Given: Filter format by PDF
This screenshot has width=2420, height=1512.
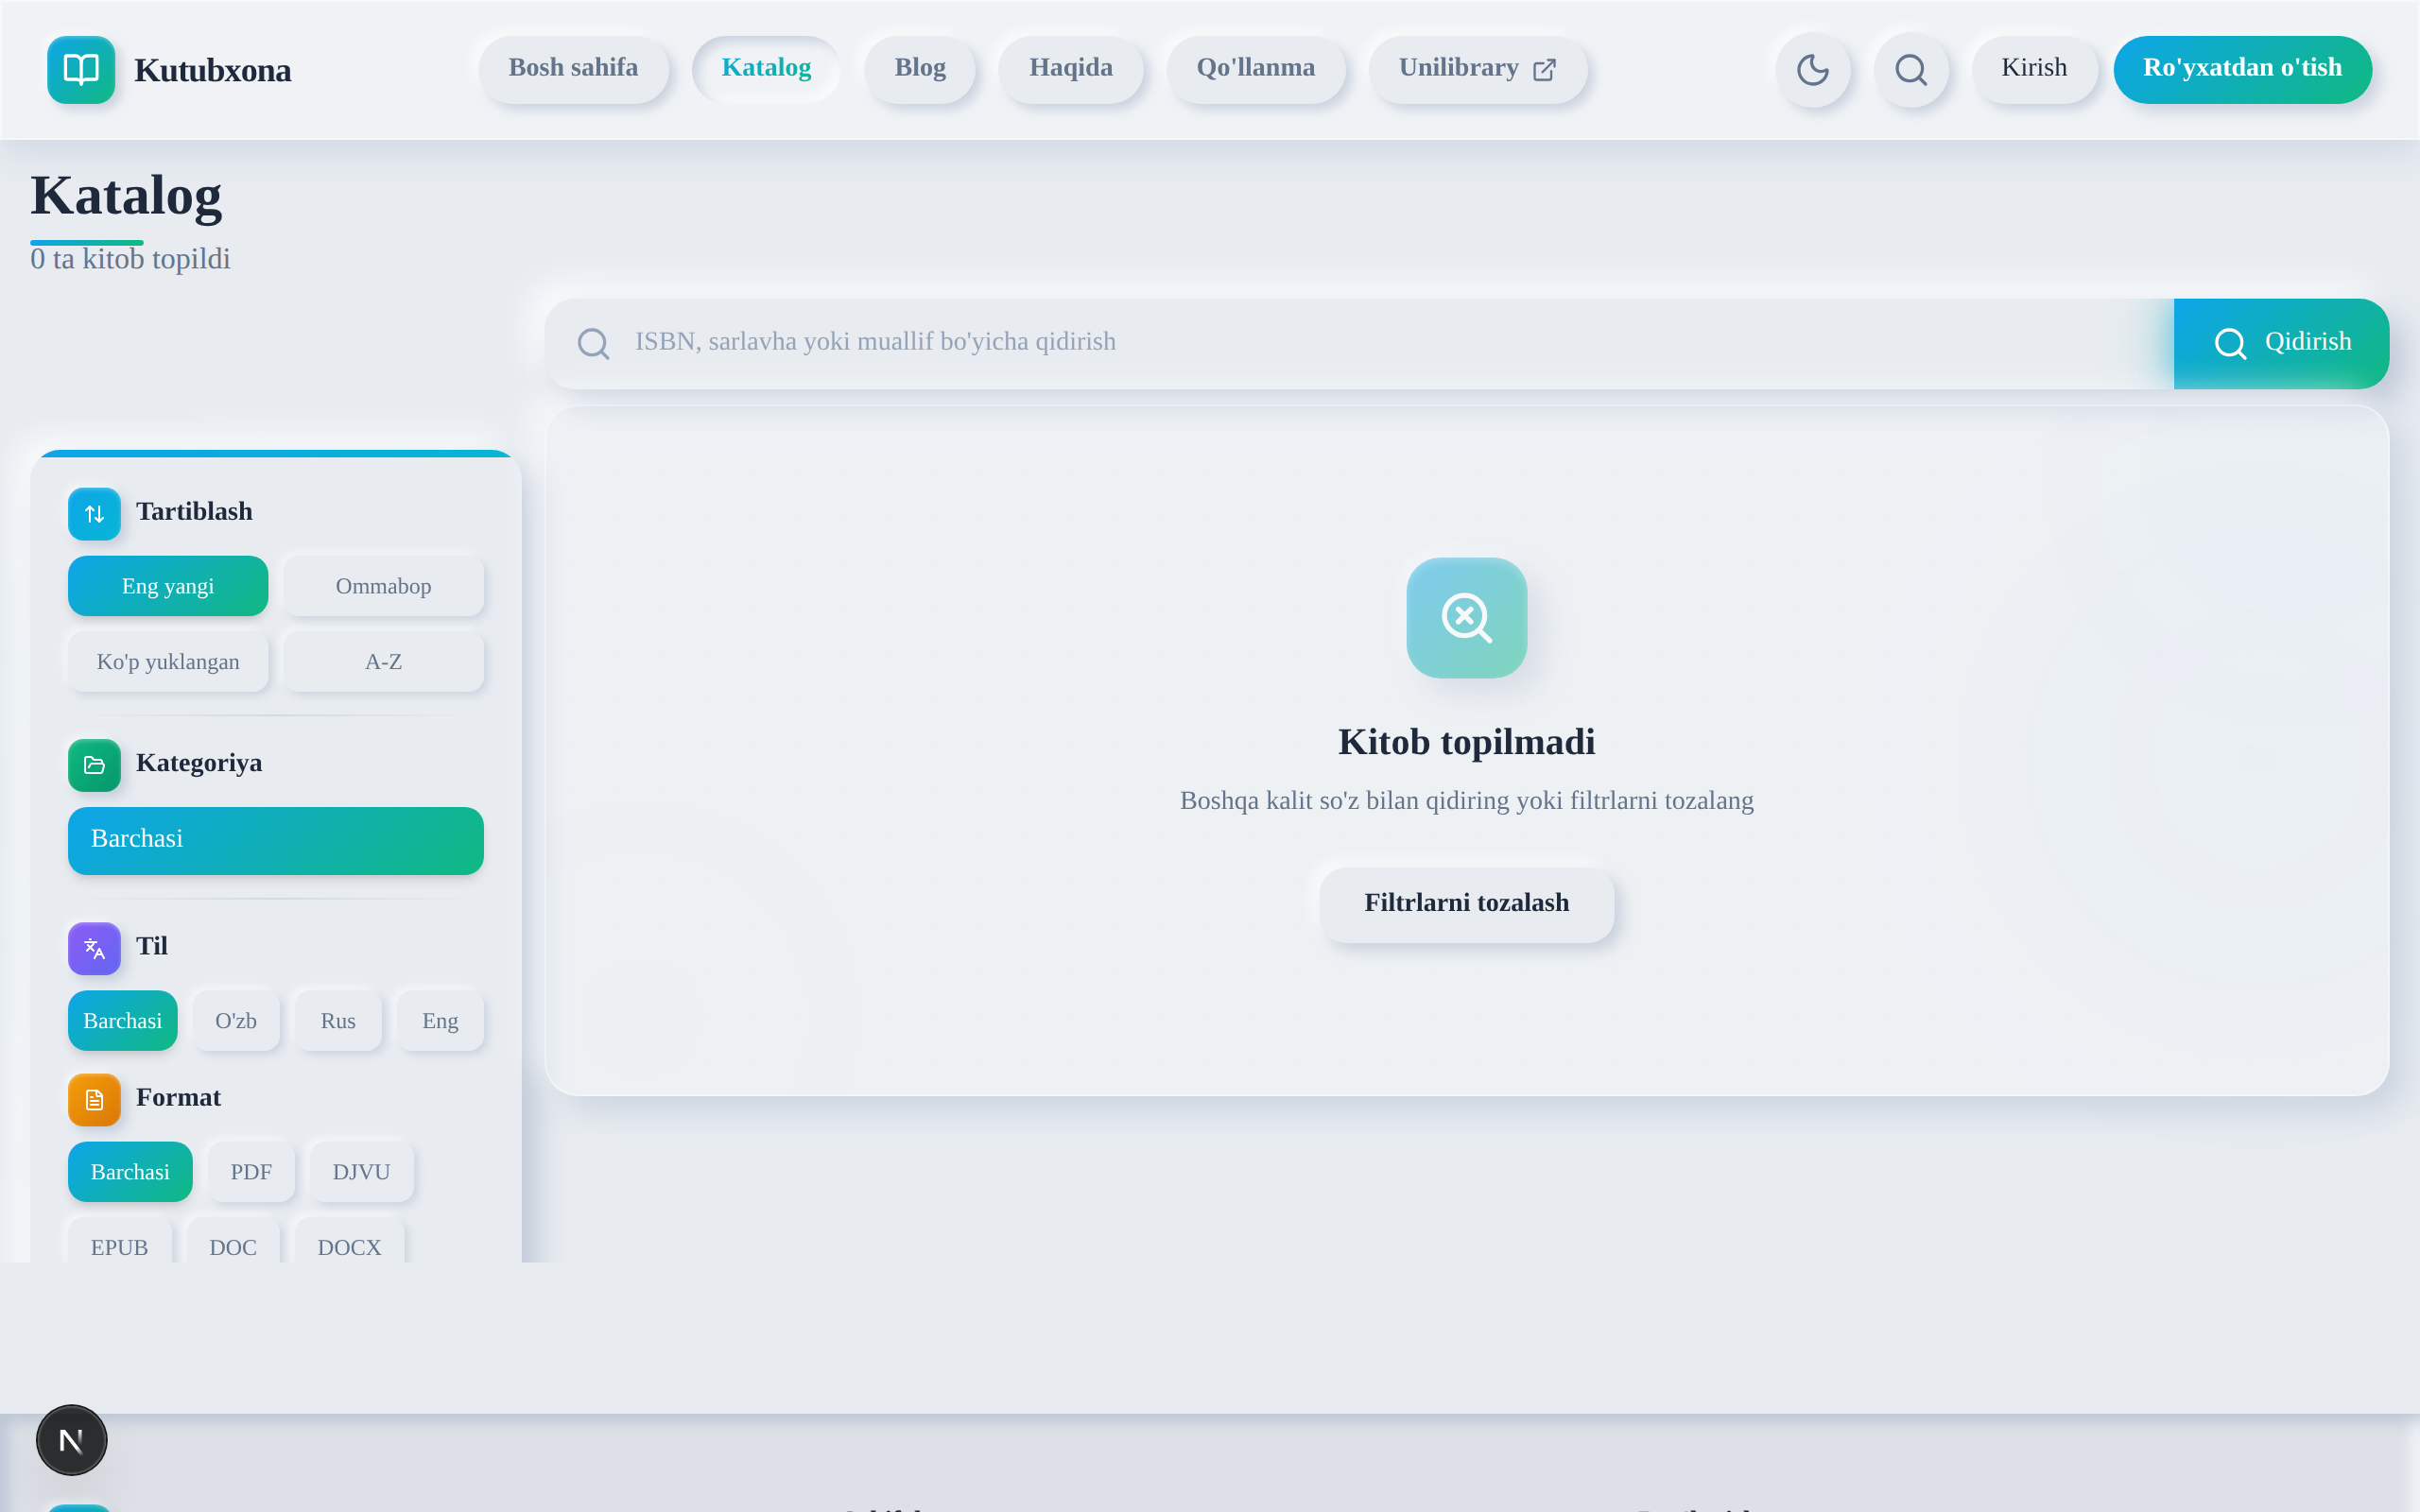Looking at the screenshot, I should point(251,1172).
